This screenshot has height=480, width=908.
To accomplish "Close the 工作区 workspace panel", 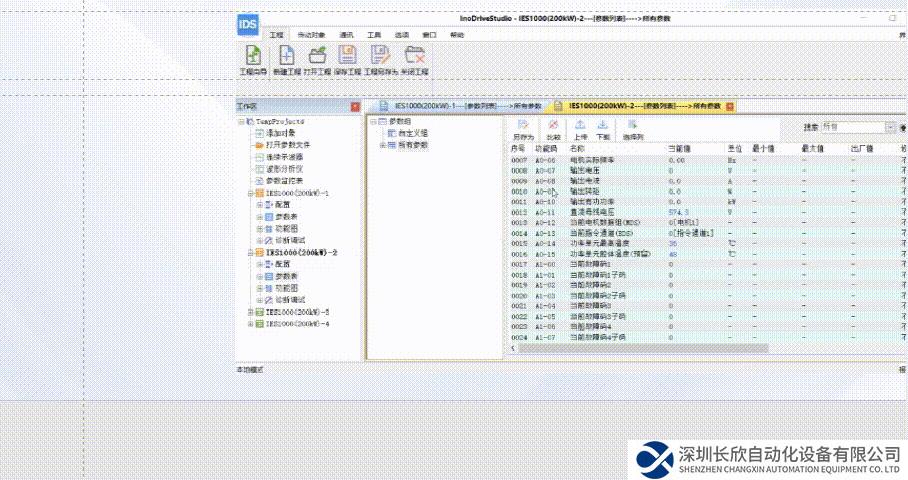I will point(355,106).
